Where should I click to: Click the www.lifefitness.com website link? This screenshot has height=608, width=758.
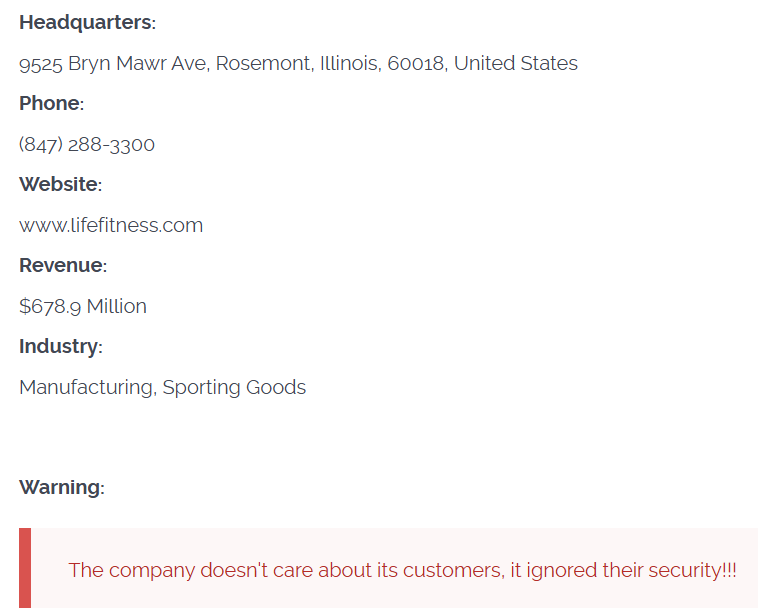tap(111, 225)
